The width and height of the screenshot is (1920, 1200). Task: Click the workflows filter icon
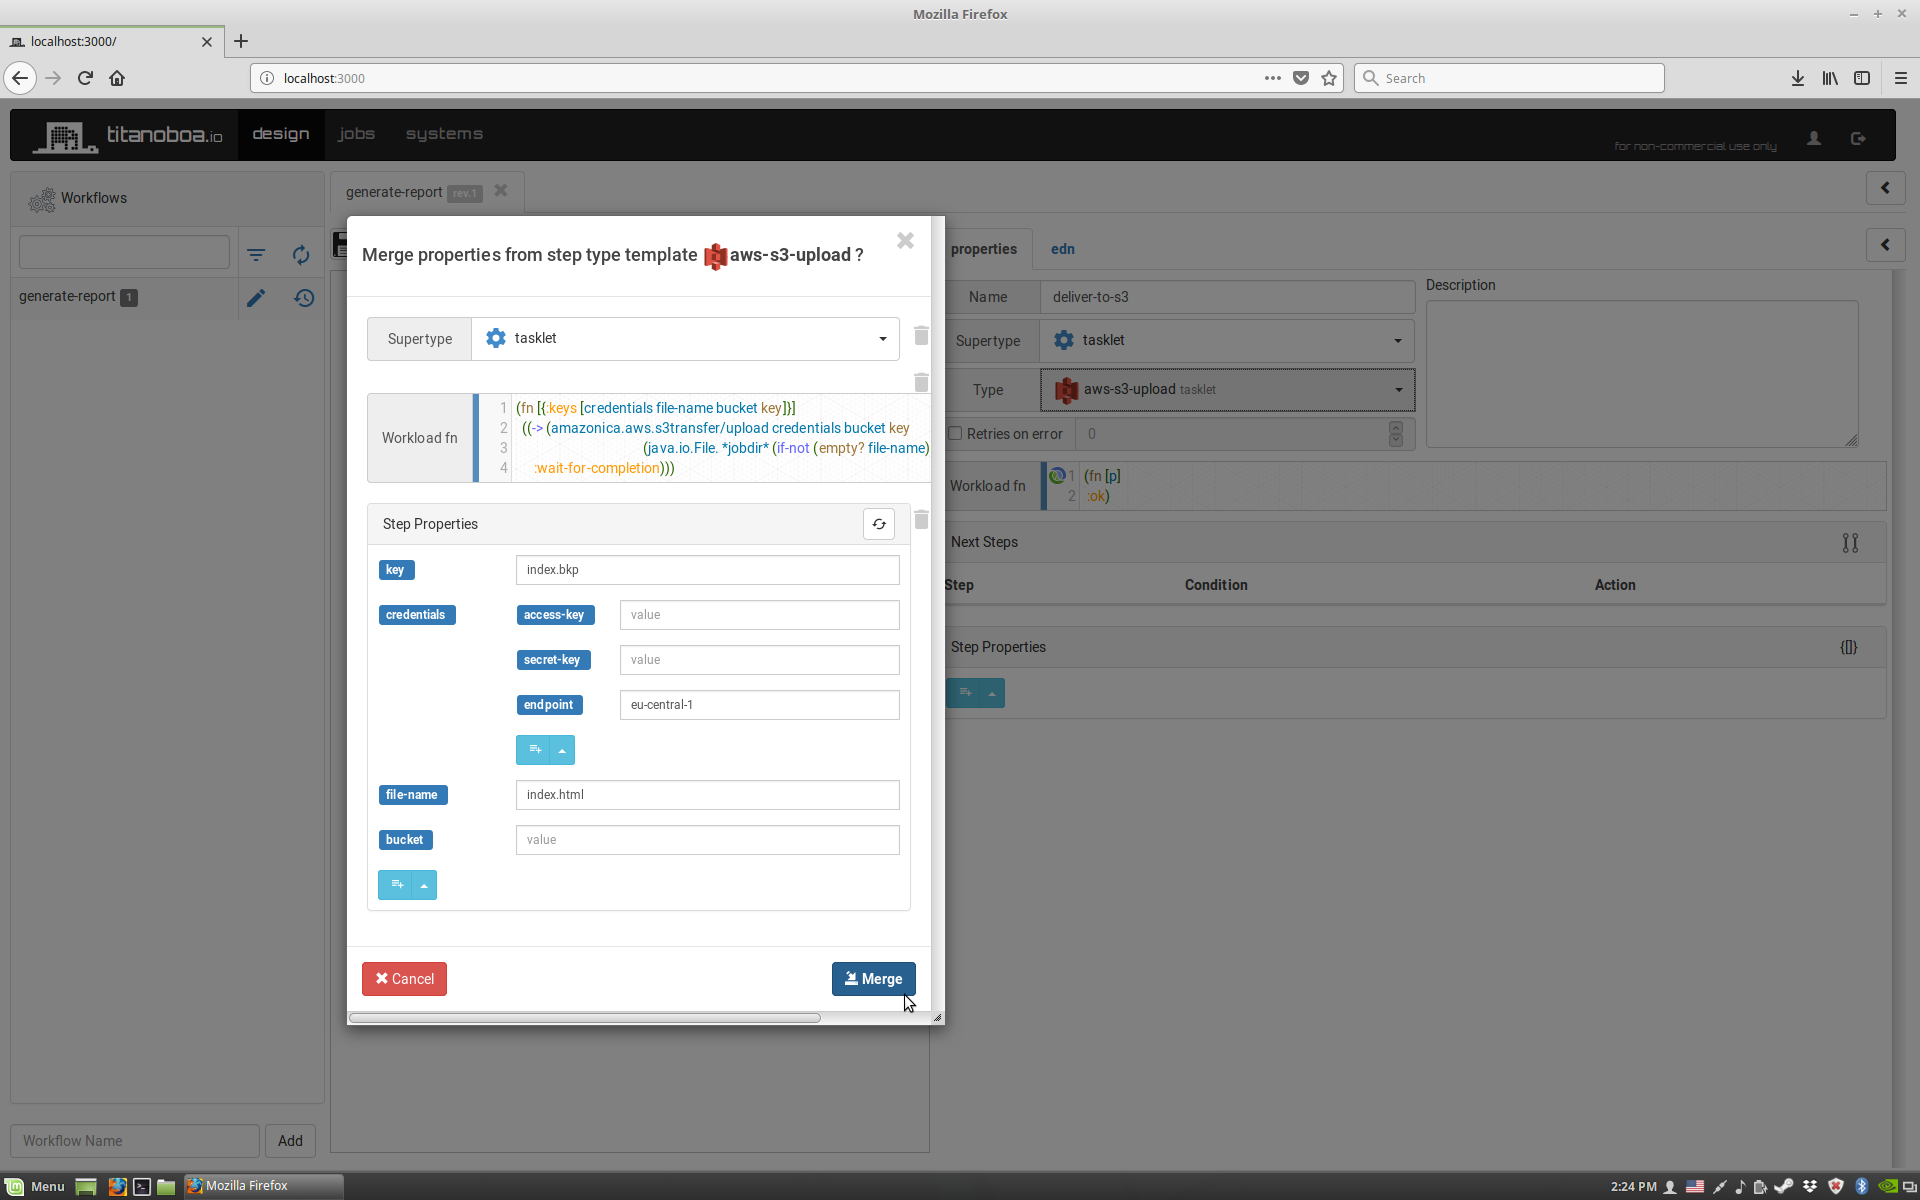click(256, 255)
